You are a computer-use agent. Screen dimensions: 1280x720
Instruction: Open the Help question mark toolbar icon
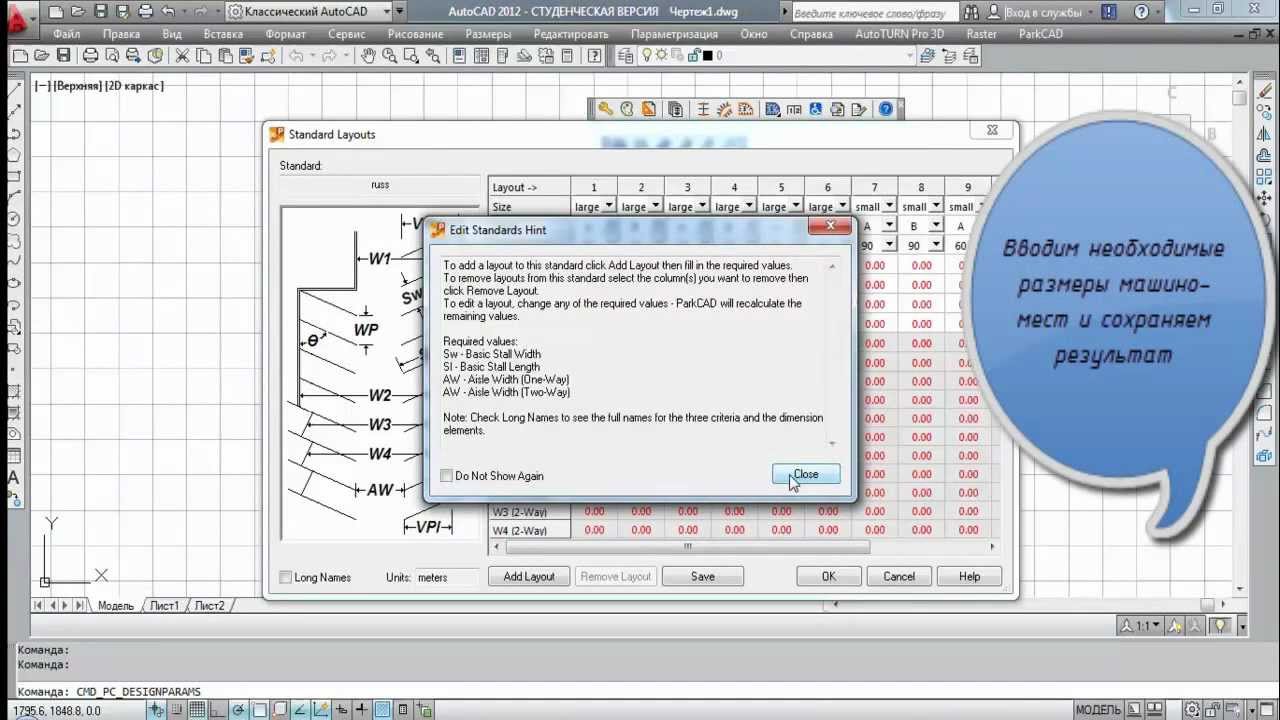595,56
